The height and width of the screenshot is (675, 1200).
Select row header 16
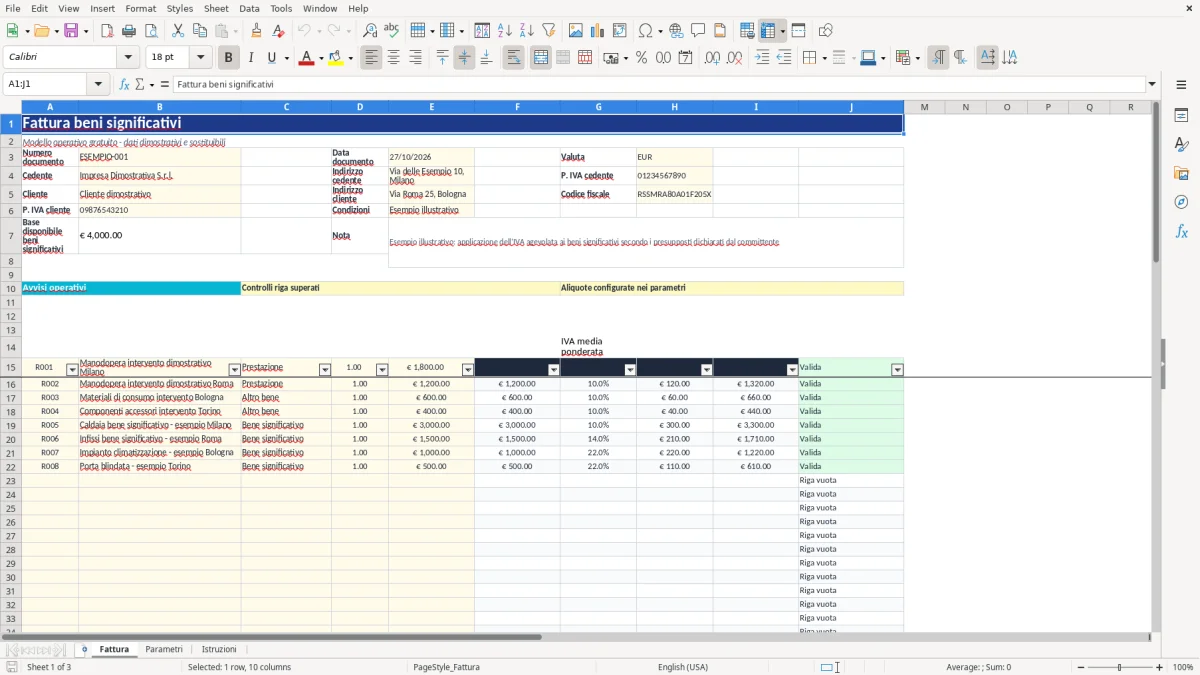click(11, 384)
